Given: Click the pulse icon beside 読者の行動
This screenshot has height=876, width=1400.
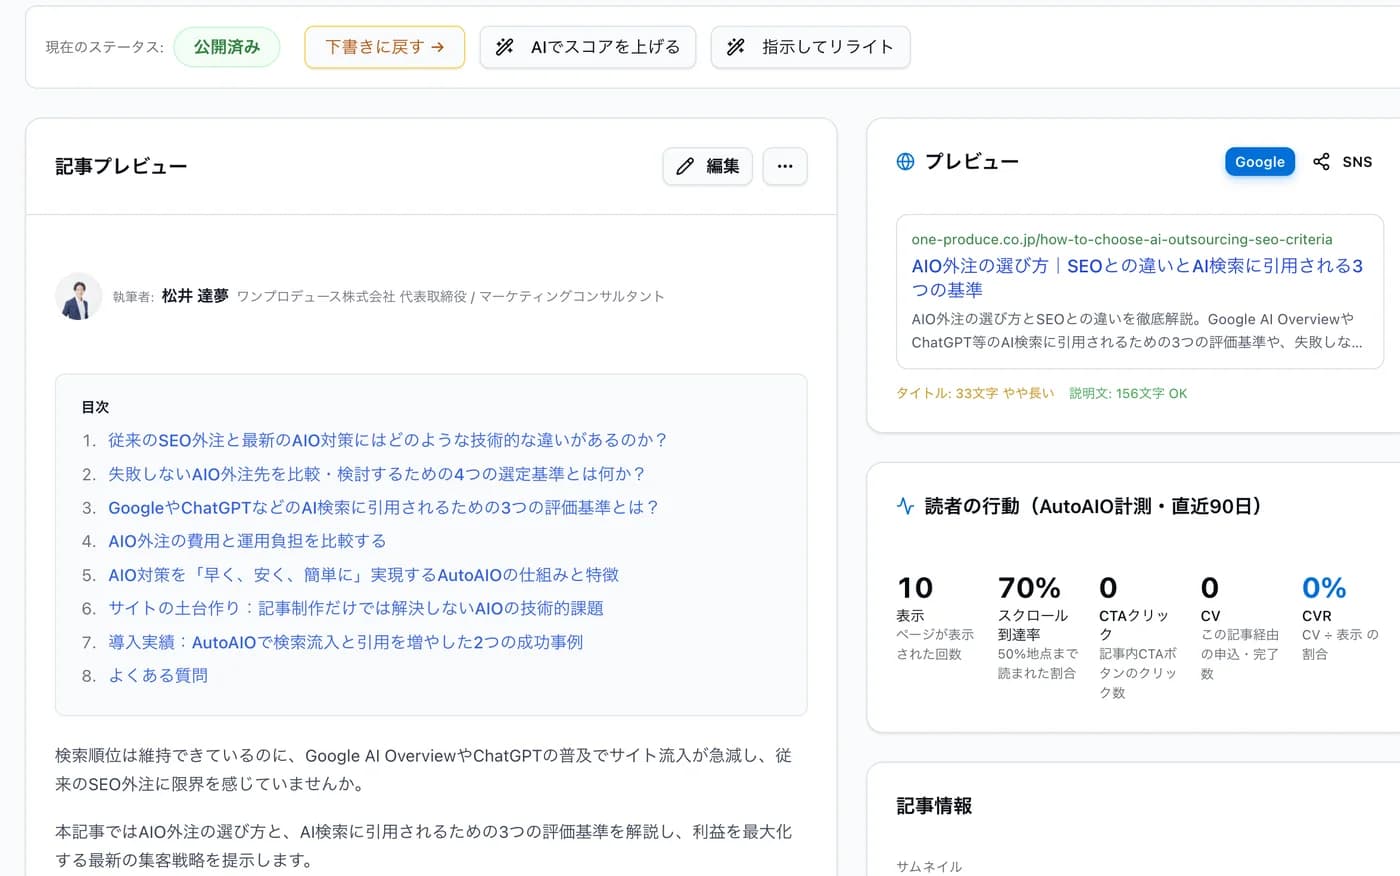Looking at the screenshot, I should point(906,506).
